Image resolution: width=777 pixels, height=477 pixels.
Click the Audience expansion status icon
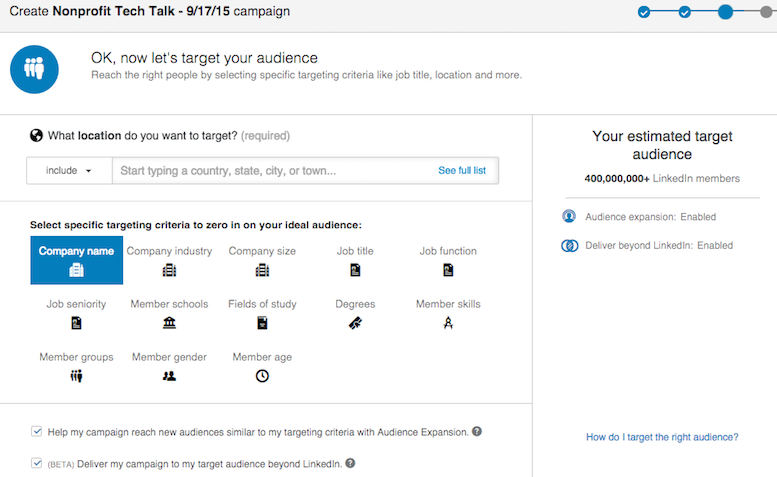569,216
